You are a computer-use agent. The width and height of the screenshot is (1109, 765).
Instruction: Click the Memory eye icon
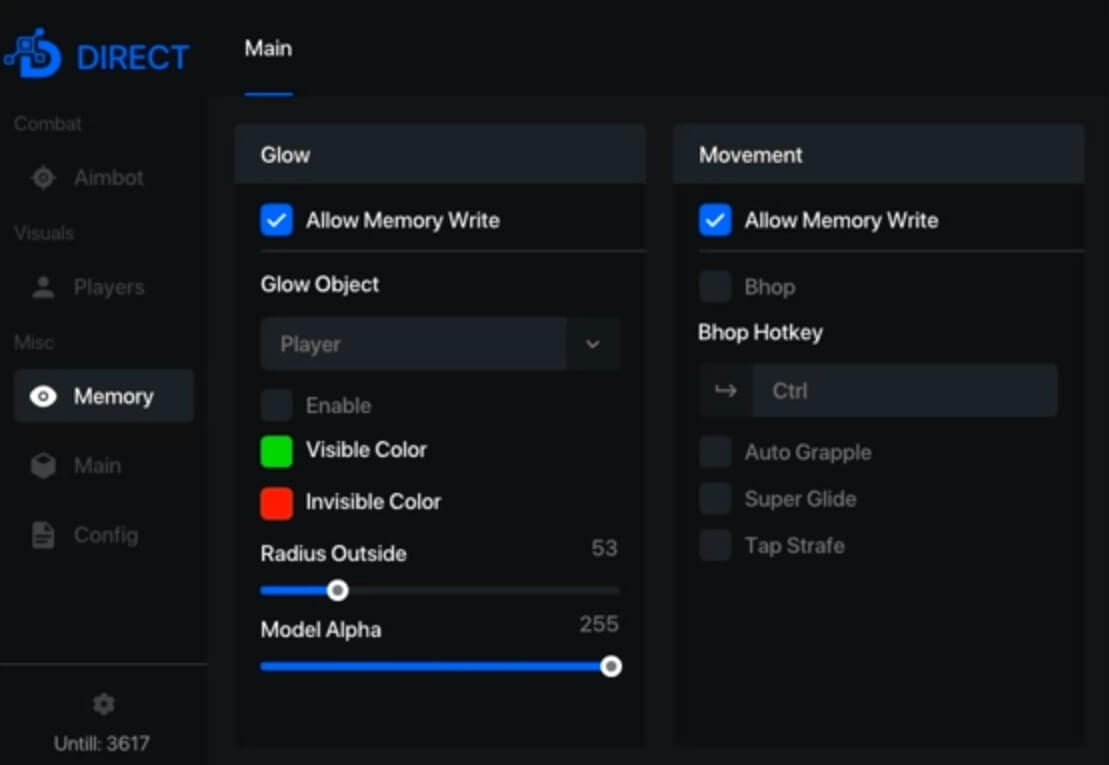coord(43,397)
